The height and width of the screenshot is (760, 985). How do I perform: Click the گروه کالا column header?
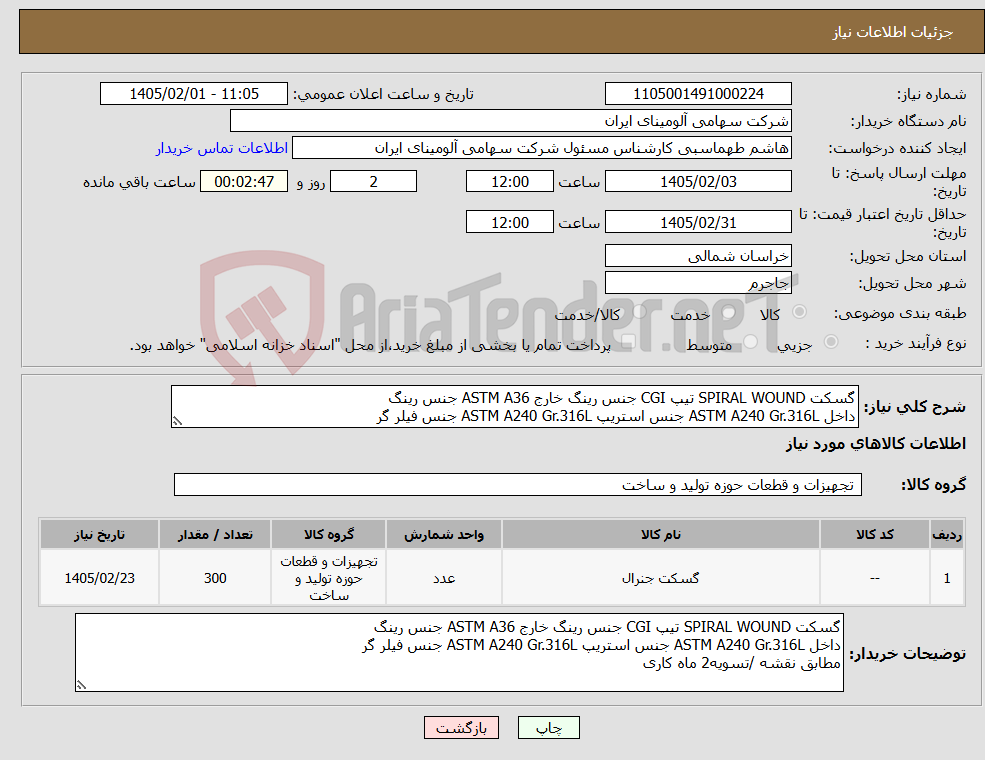click(x=329, y=535)
